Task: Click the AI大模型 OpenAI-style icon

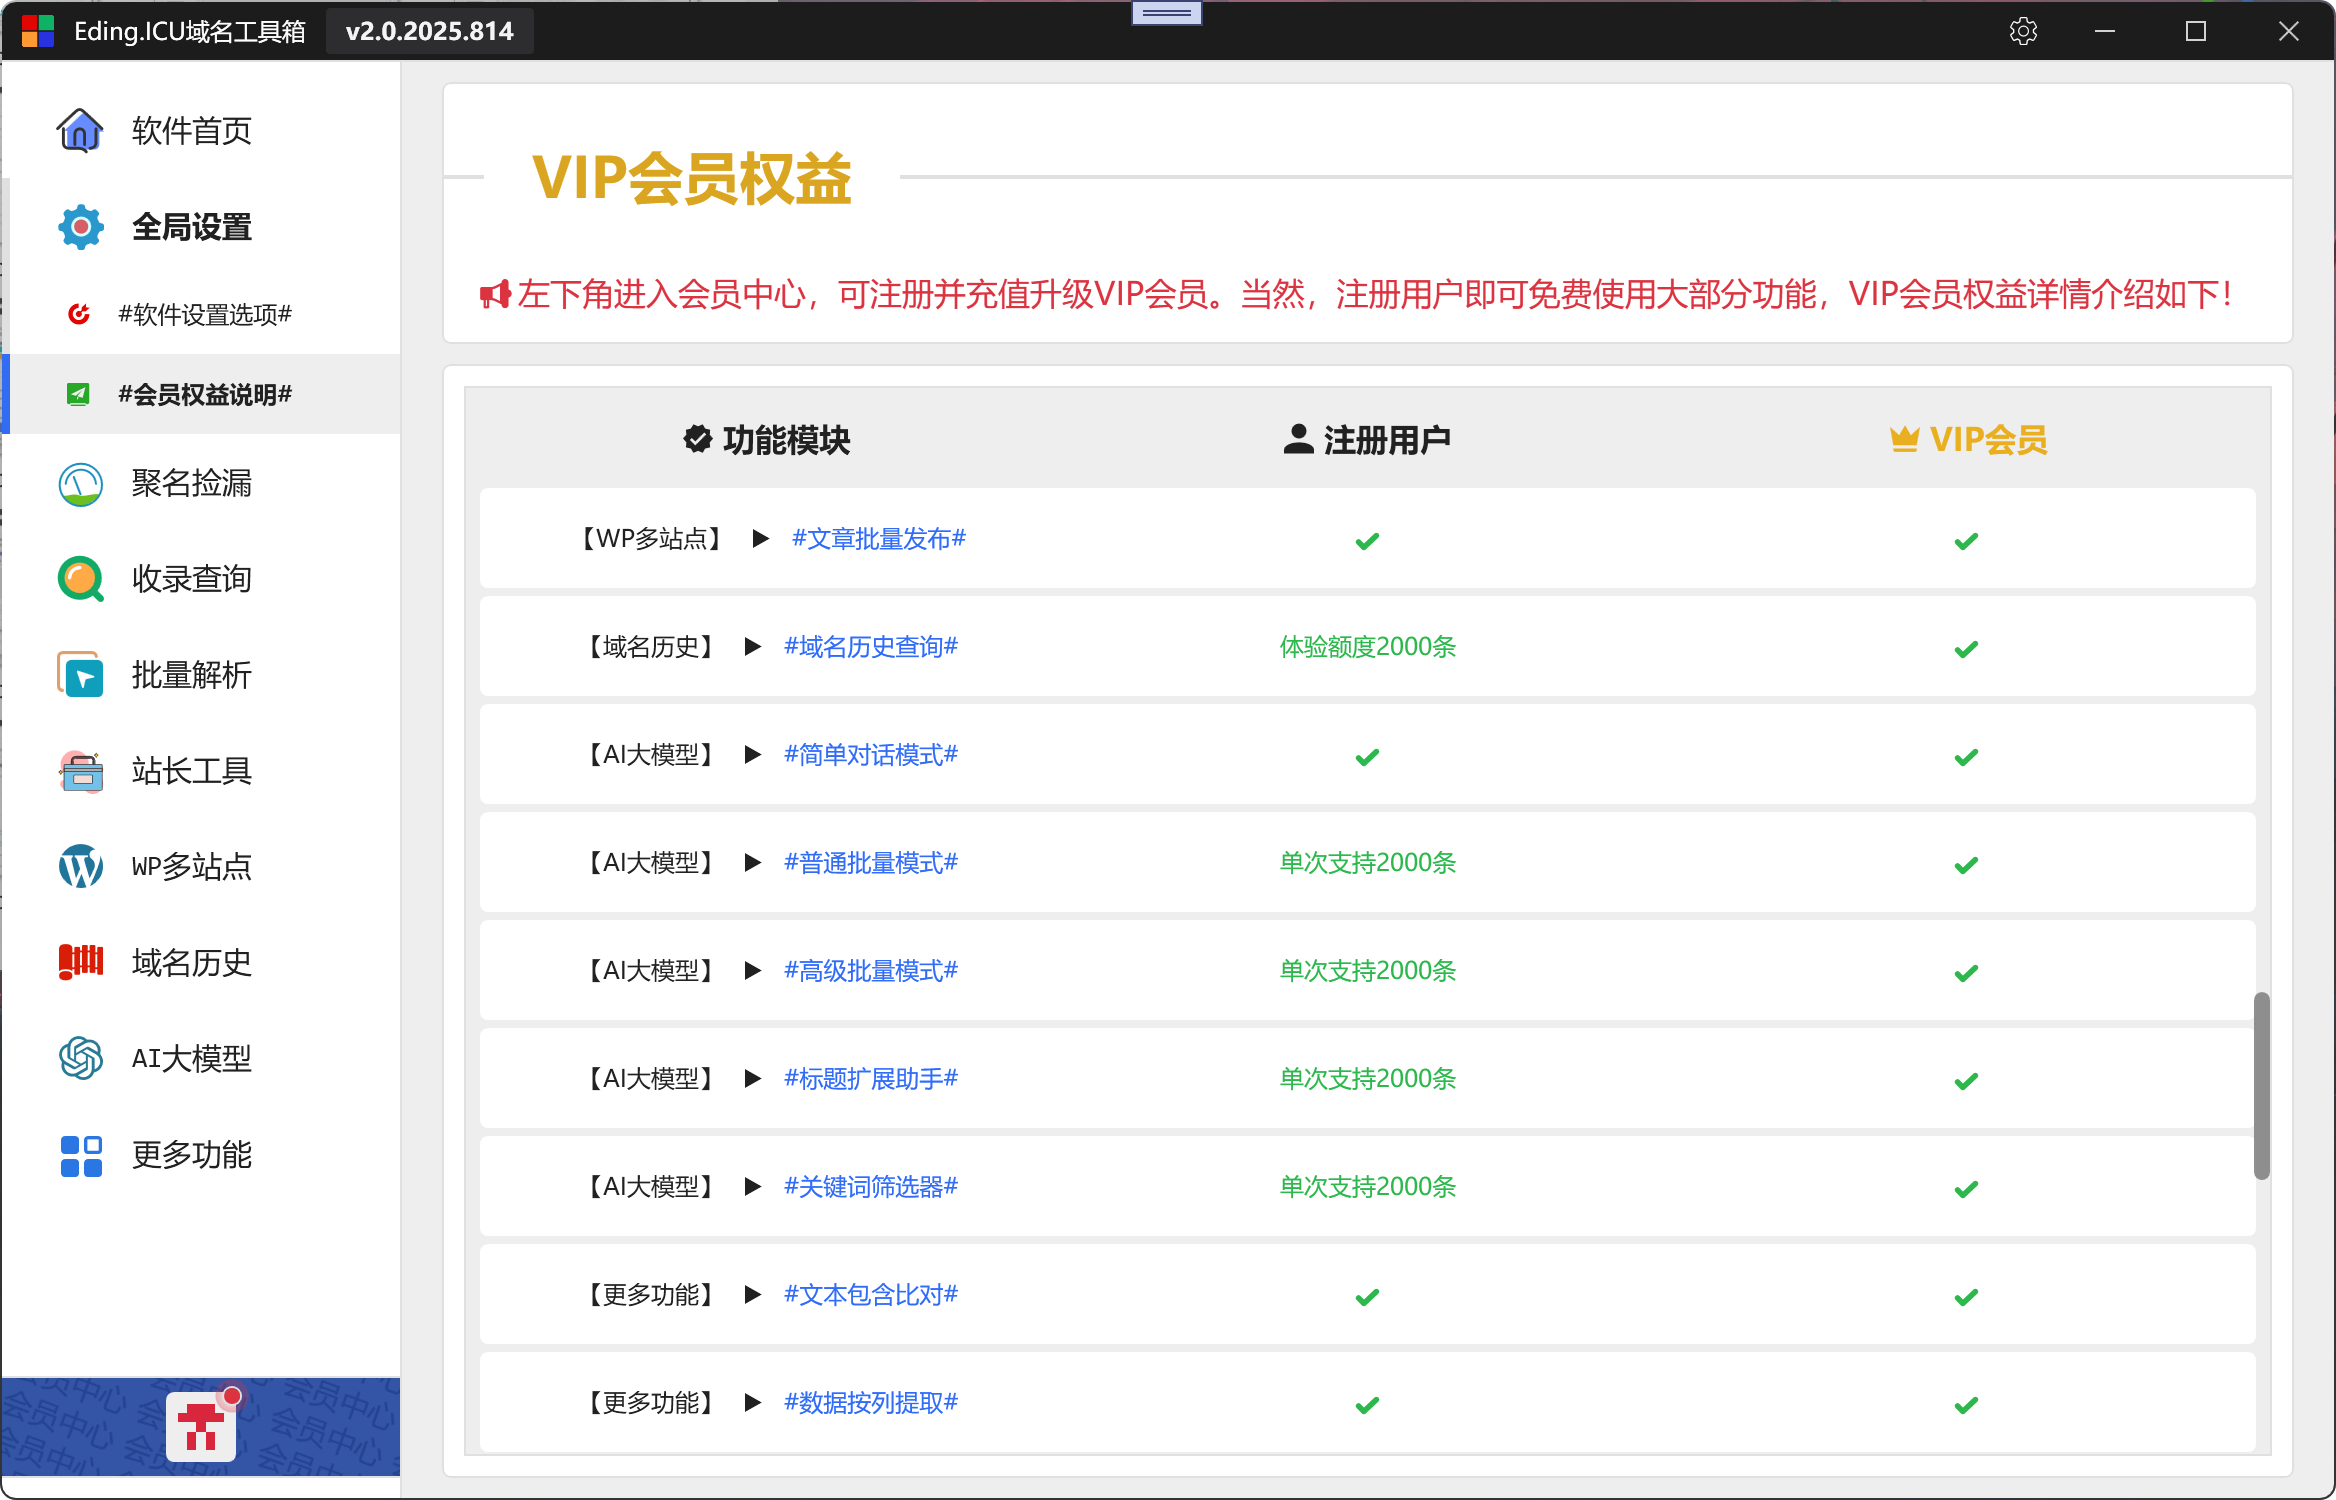Action: coord(80,1058)
